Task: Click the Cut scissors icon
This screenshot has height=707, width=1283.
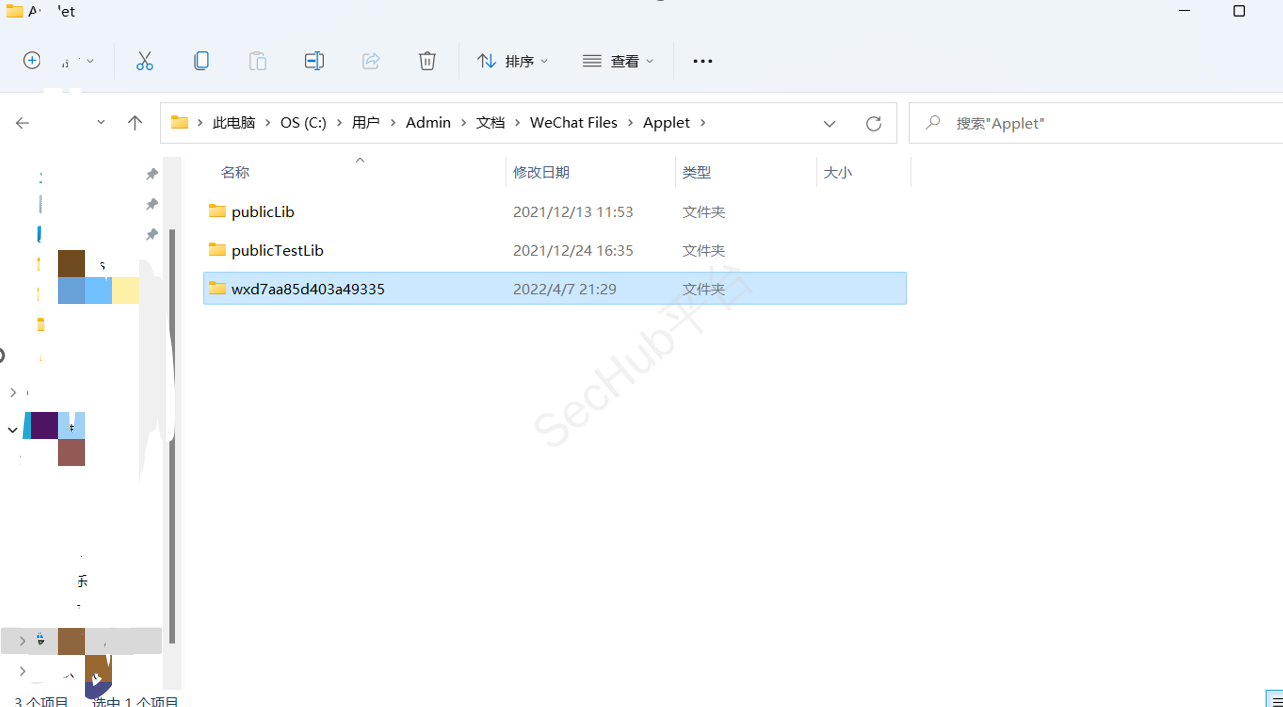Action: pos(145,61)
